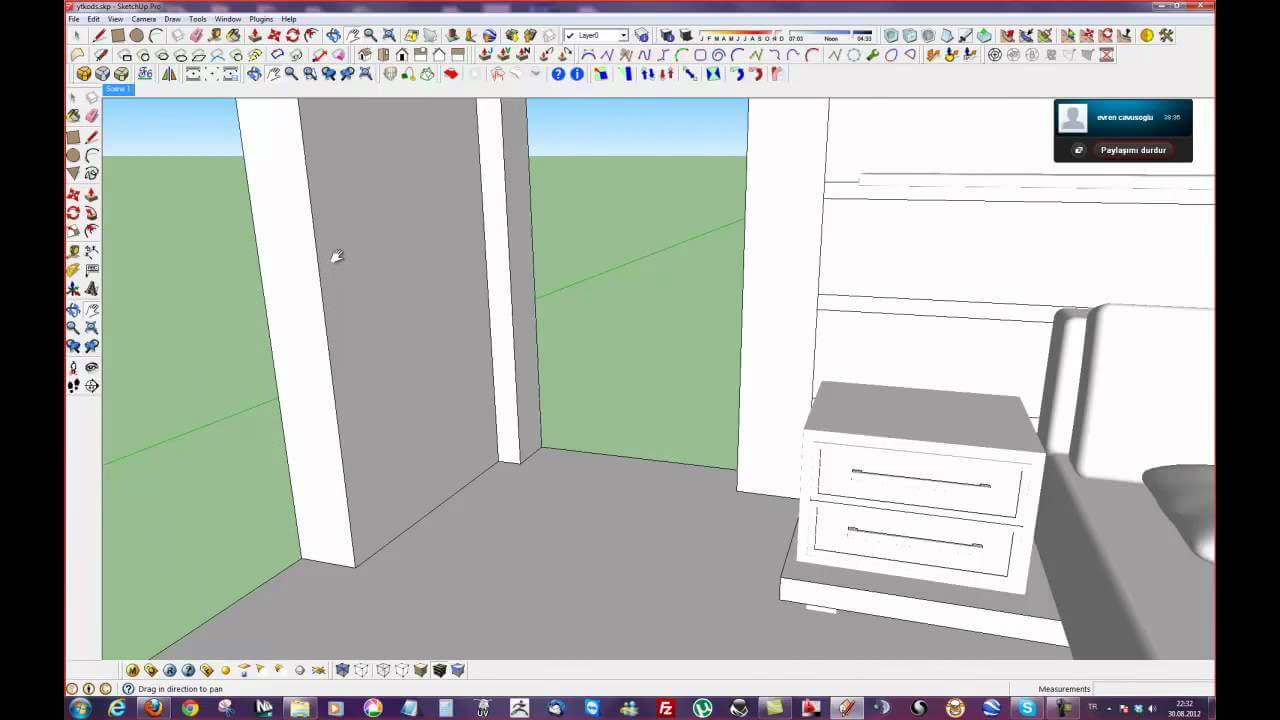This screenshot has width=1280, height=720.
Task: Select the Tape Measure tool
Action: pos(73,251)
